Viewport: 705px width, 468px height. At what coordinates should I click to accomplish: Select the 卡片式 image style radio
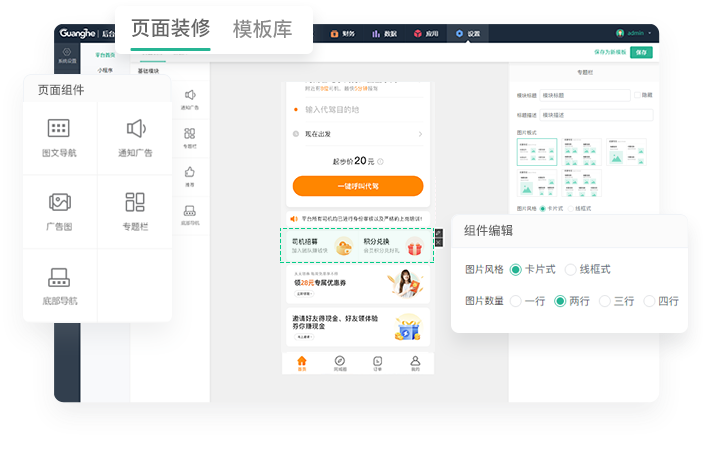pyautogui.click(x=516, y=269)
